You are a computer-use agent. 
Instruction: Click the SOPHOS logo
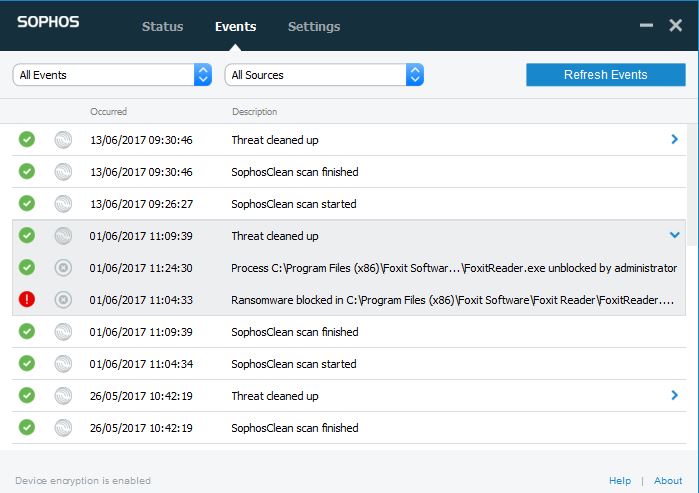(48, 22)
